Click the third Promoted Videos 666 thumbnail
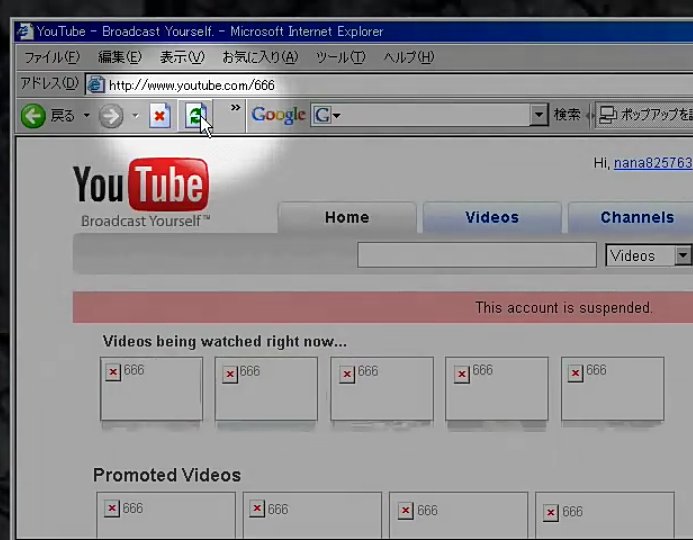 point(458,515)
